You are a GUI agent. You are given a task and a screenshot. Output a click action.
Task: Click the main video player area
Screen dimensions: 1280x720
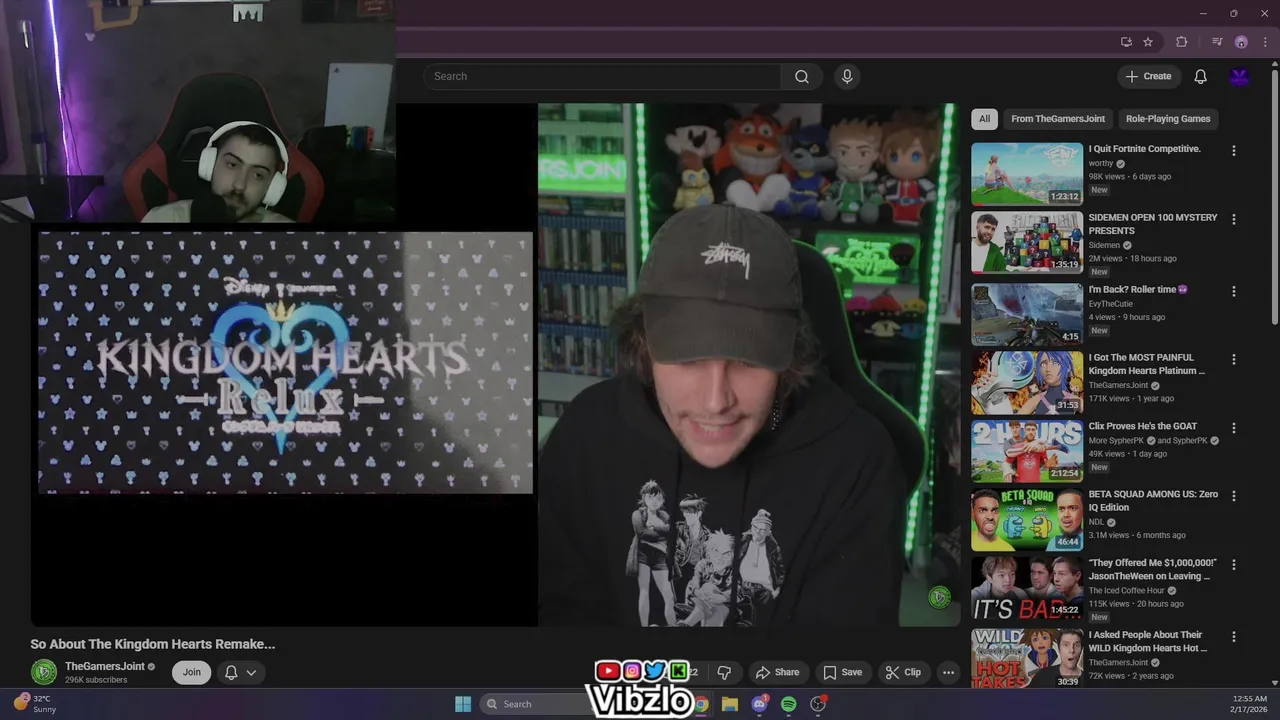tap(495, 365)
